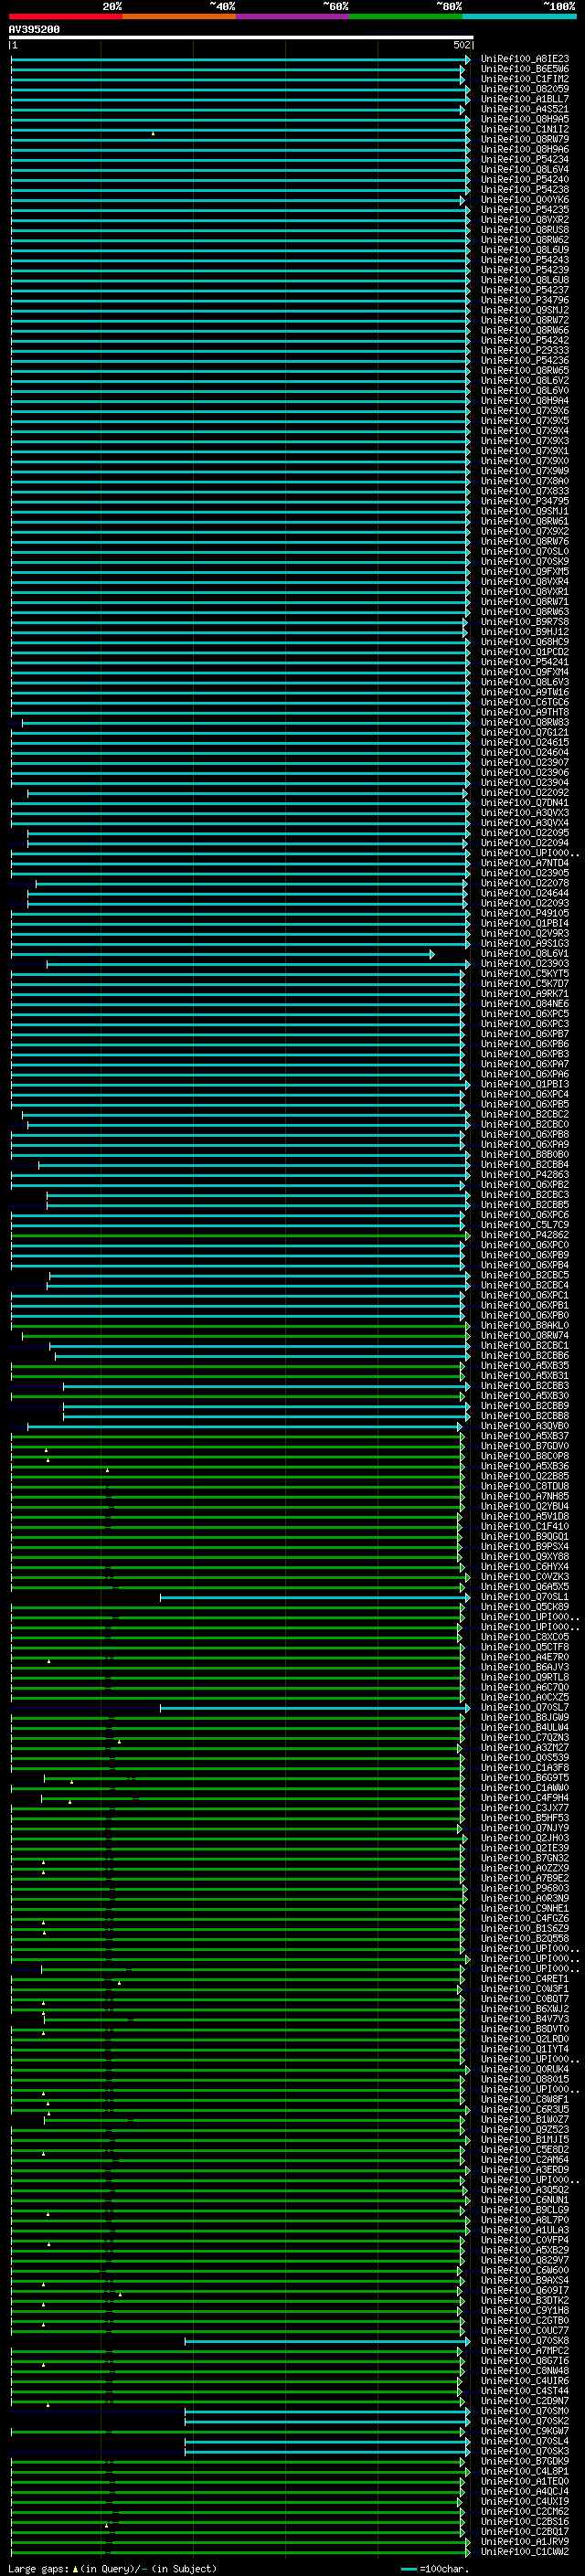Select the UniRef100_Q00YK6 label
This screenshot has height=2576, width=585.
coord(525,199)
